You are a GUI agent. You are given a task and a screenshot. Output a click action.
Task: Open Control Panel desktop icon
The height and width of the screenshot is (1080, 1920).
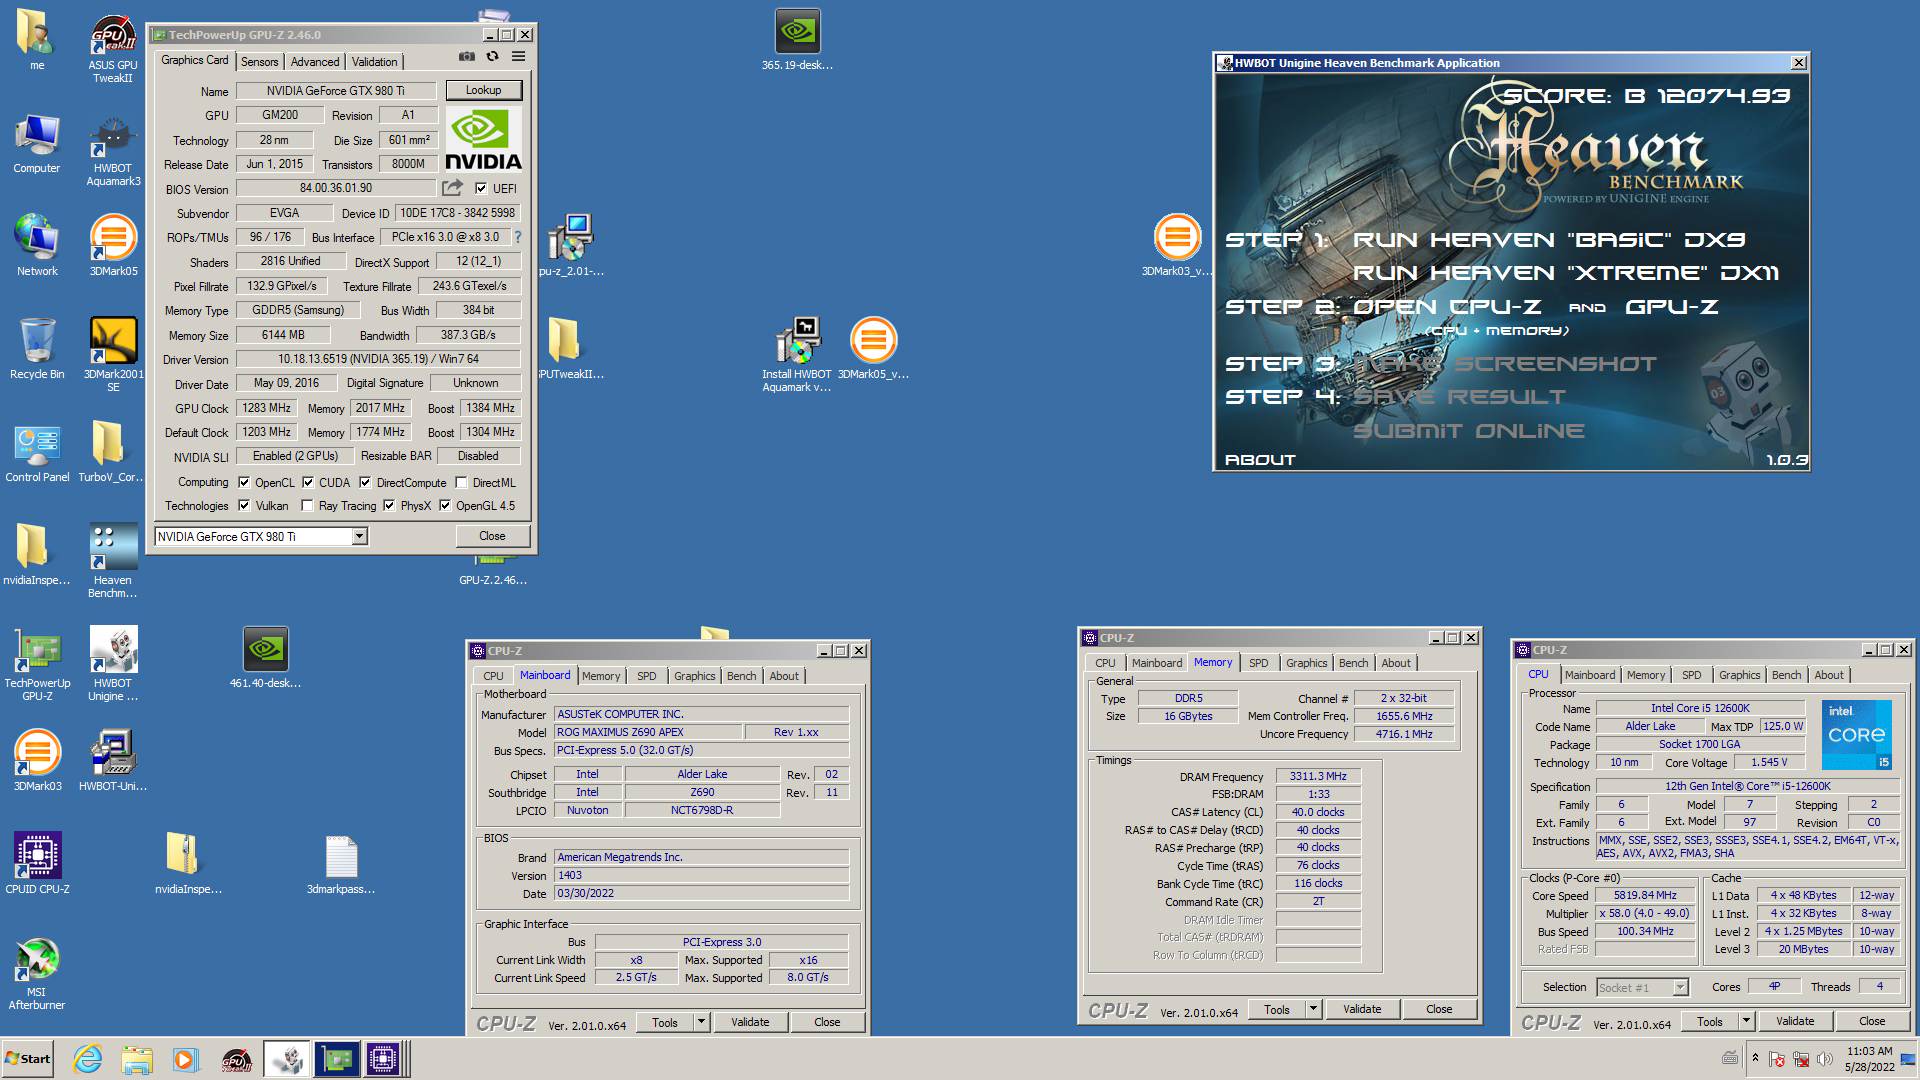[37, 453]
